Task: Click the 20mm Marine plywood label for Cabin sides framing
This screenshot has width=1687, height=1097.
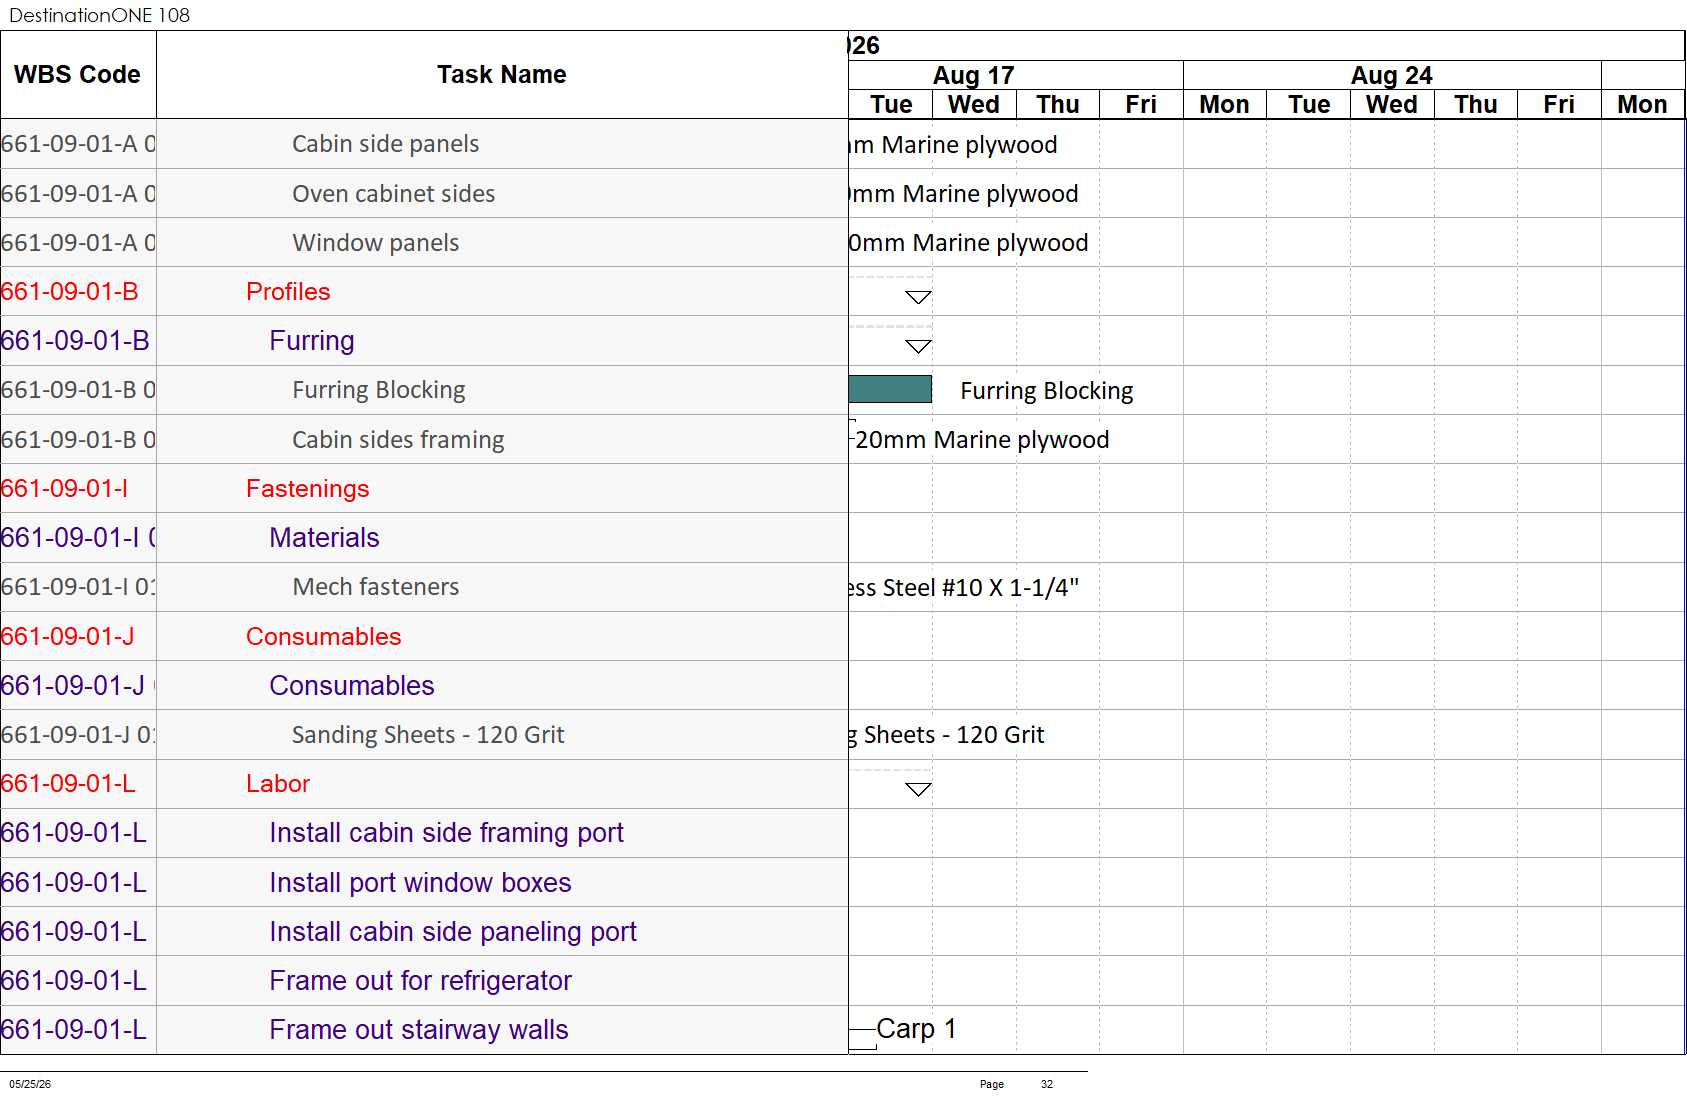Action: tap(982, 440)
